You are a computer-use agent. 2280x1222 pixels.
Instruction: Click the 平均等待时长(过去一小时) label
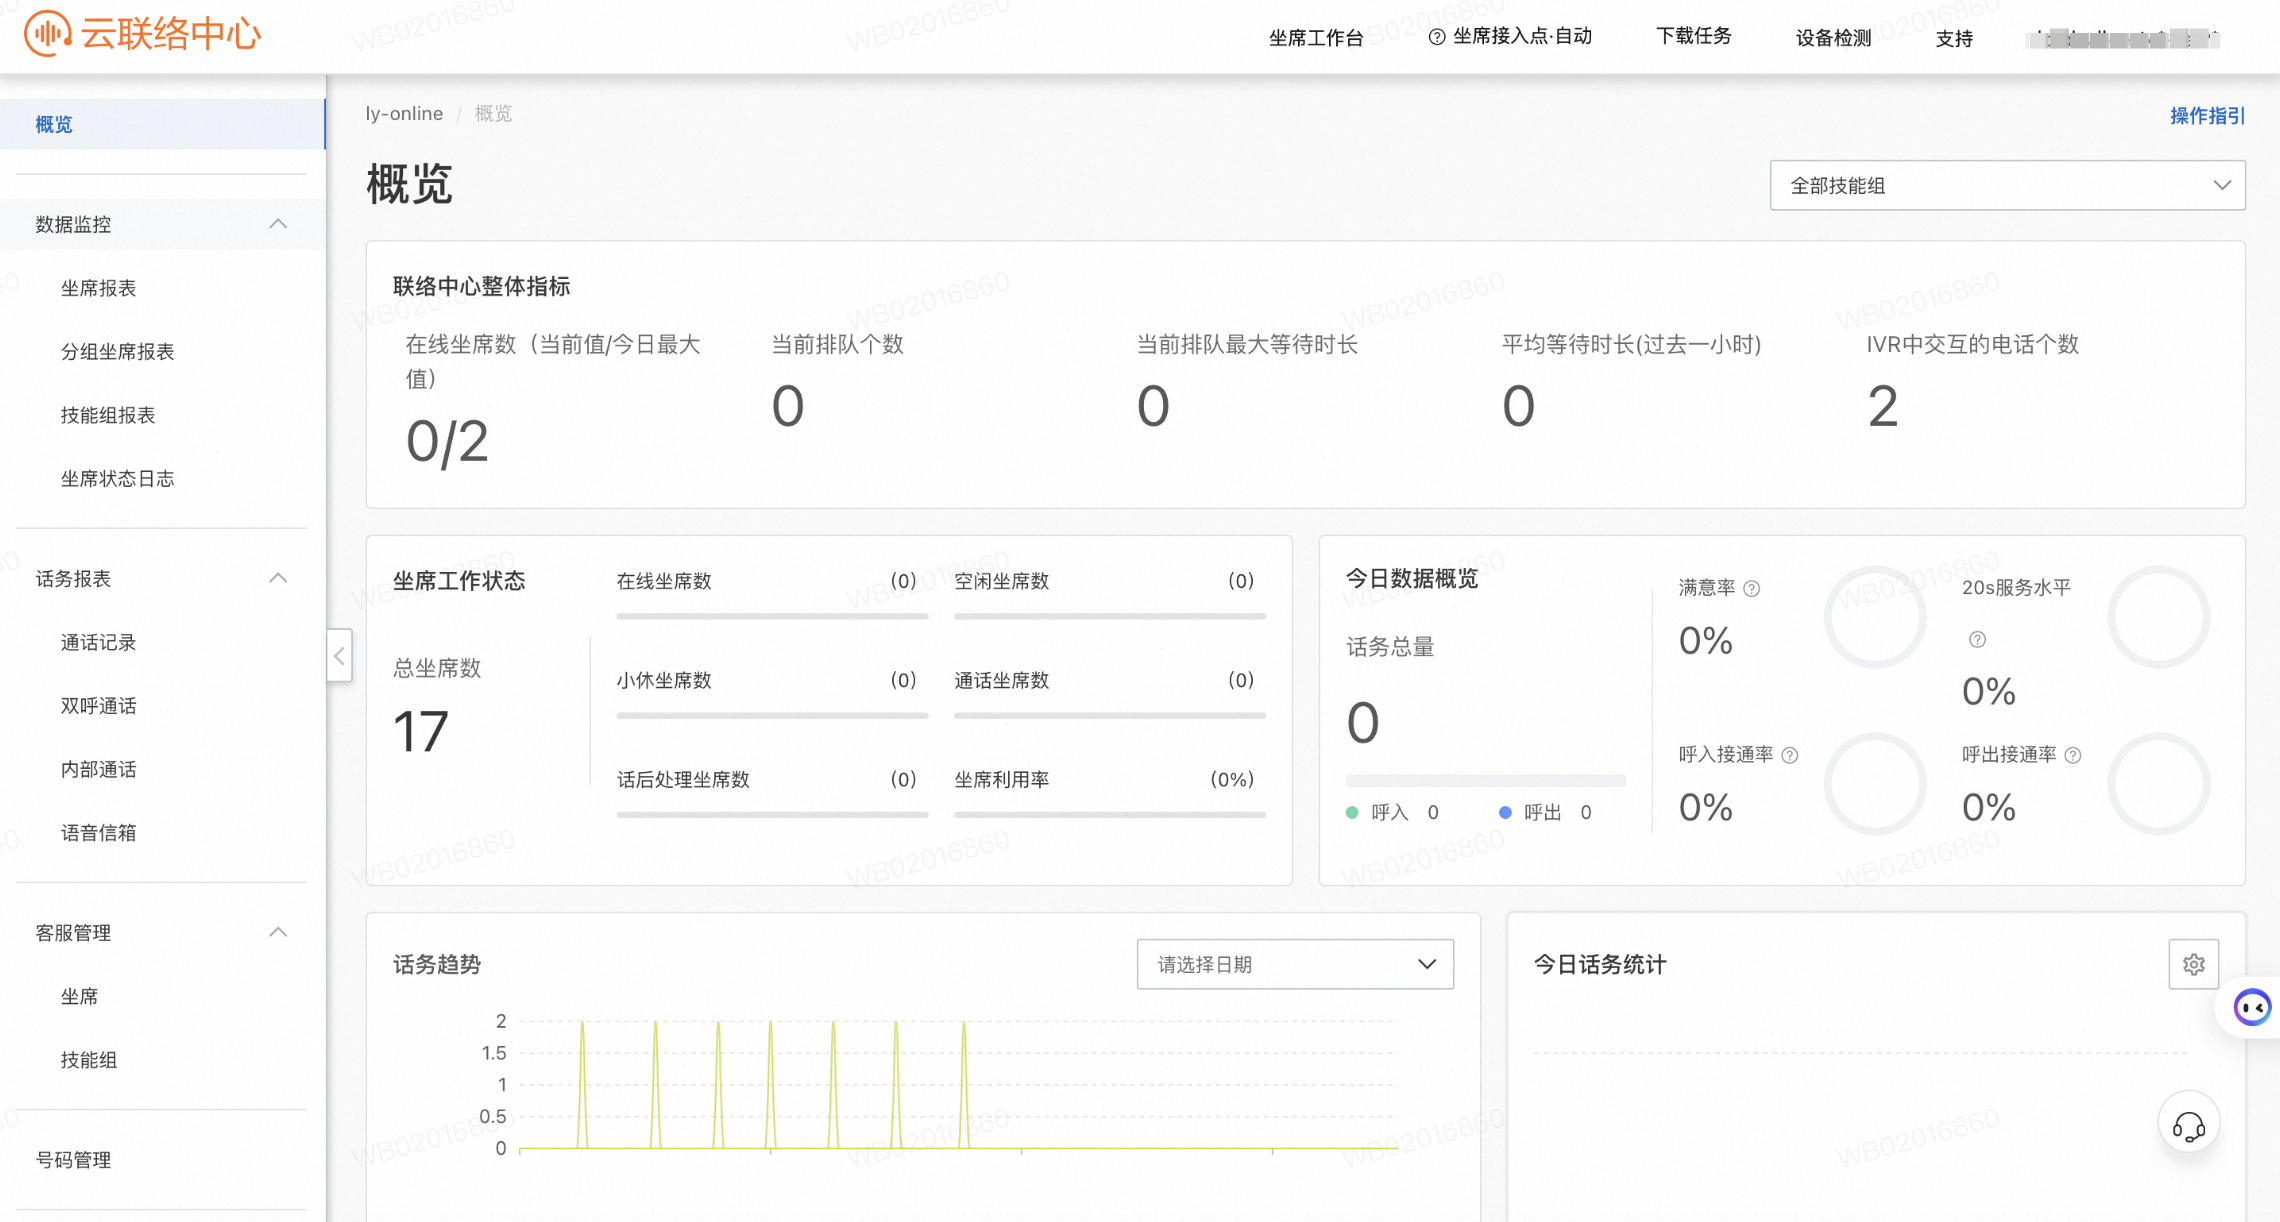coord(1631,345)
